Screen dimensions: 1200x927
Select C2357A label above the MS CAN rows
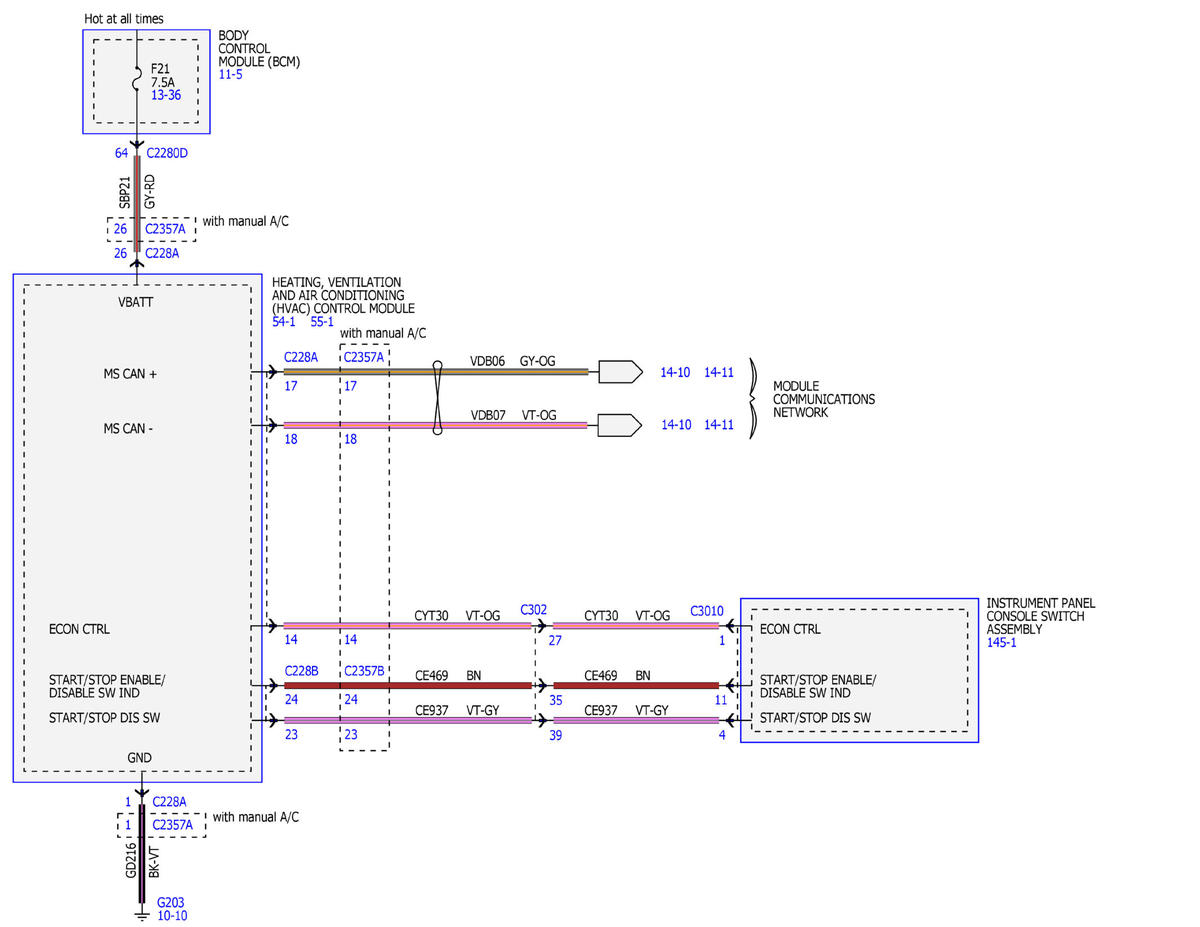[363, 357]
